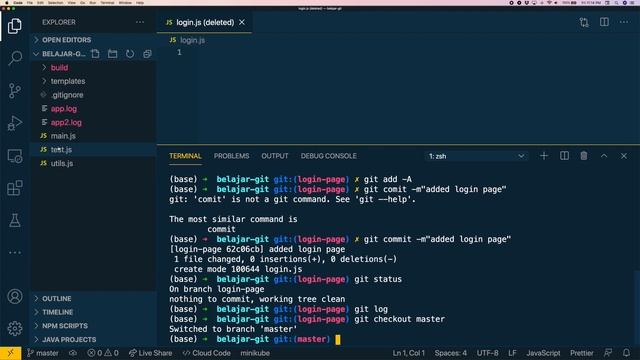Open the Explorer view in activity bar
The height and width of the screenshot is (360, 640).
tap(15, 26)
